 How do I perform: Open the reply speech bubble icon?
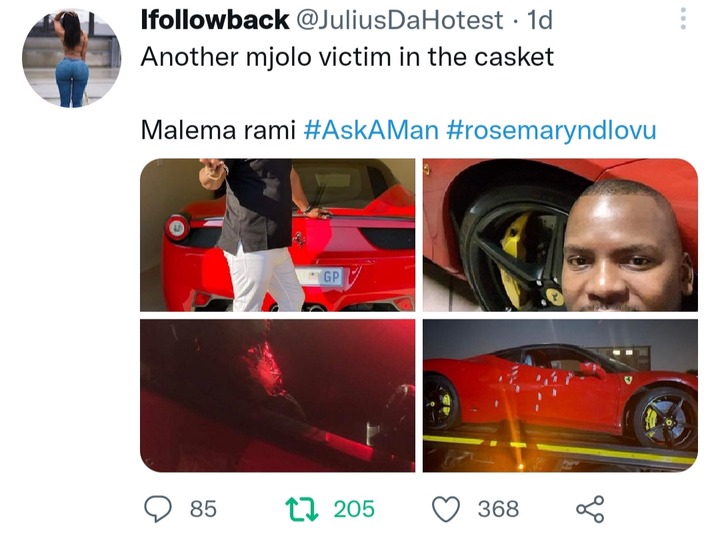tap(158, 509)
